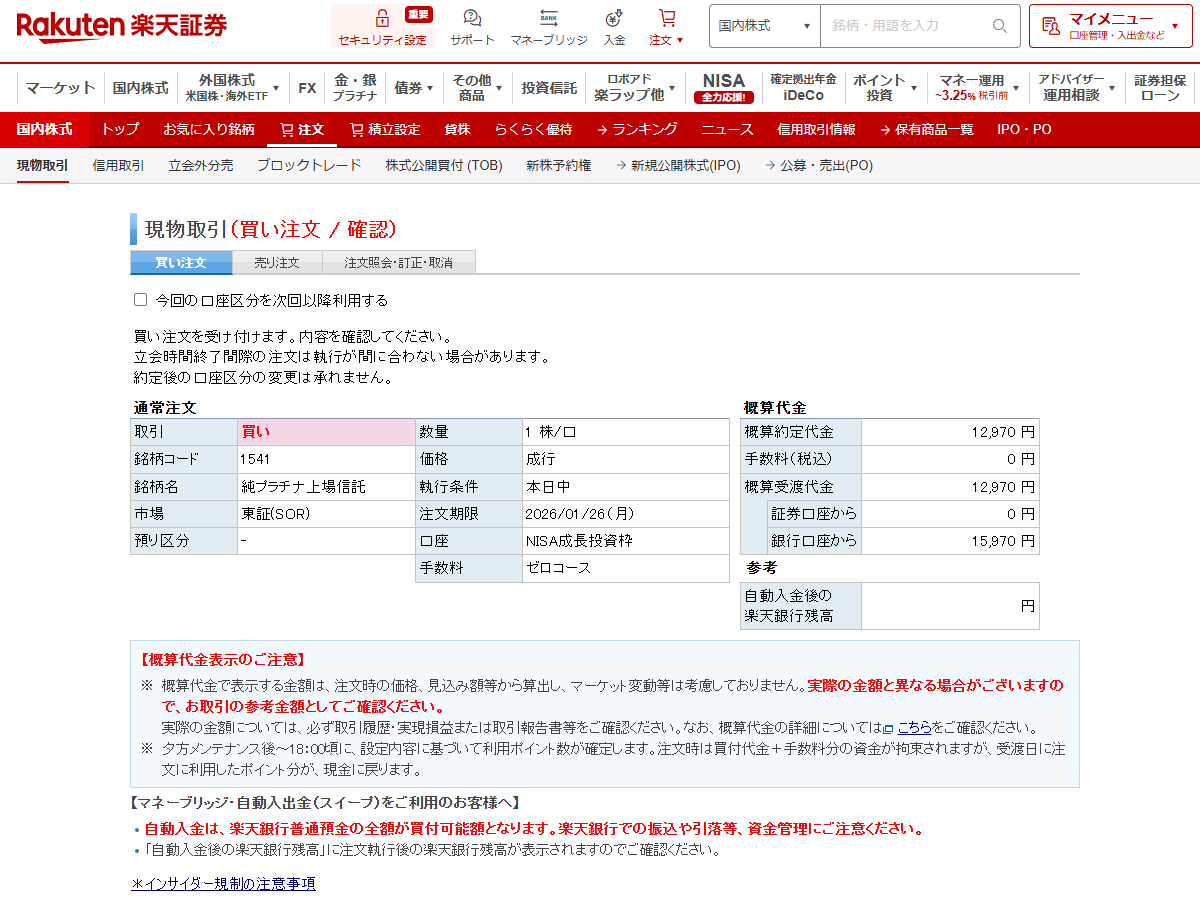Enable the 今回の口座区分を次回以降利用する checkbox
The width and height of the screenshot is (1200, 900).
point(140,299)
